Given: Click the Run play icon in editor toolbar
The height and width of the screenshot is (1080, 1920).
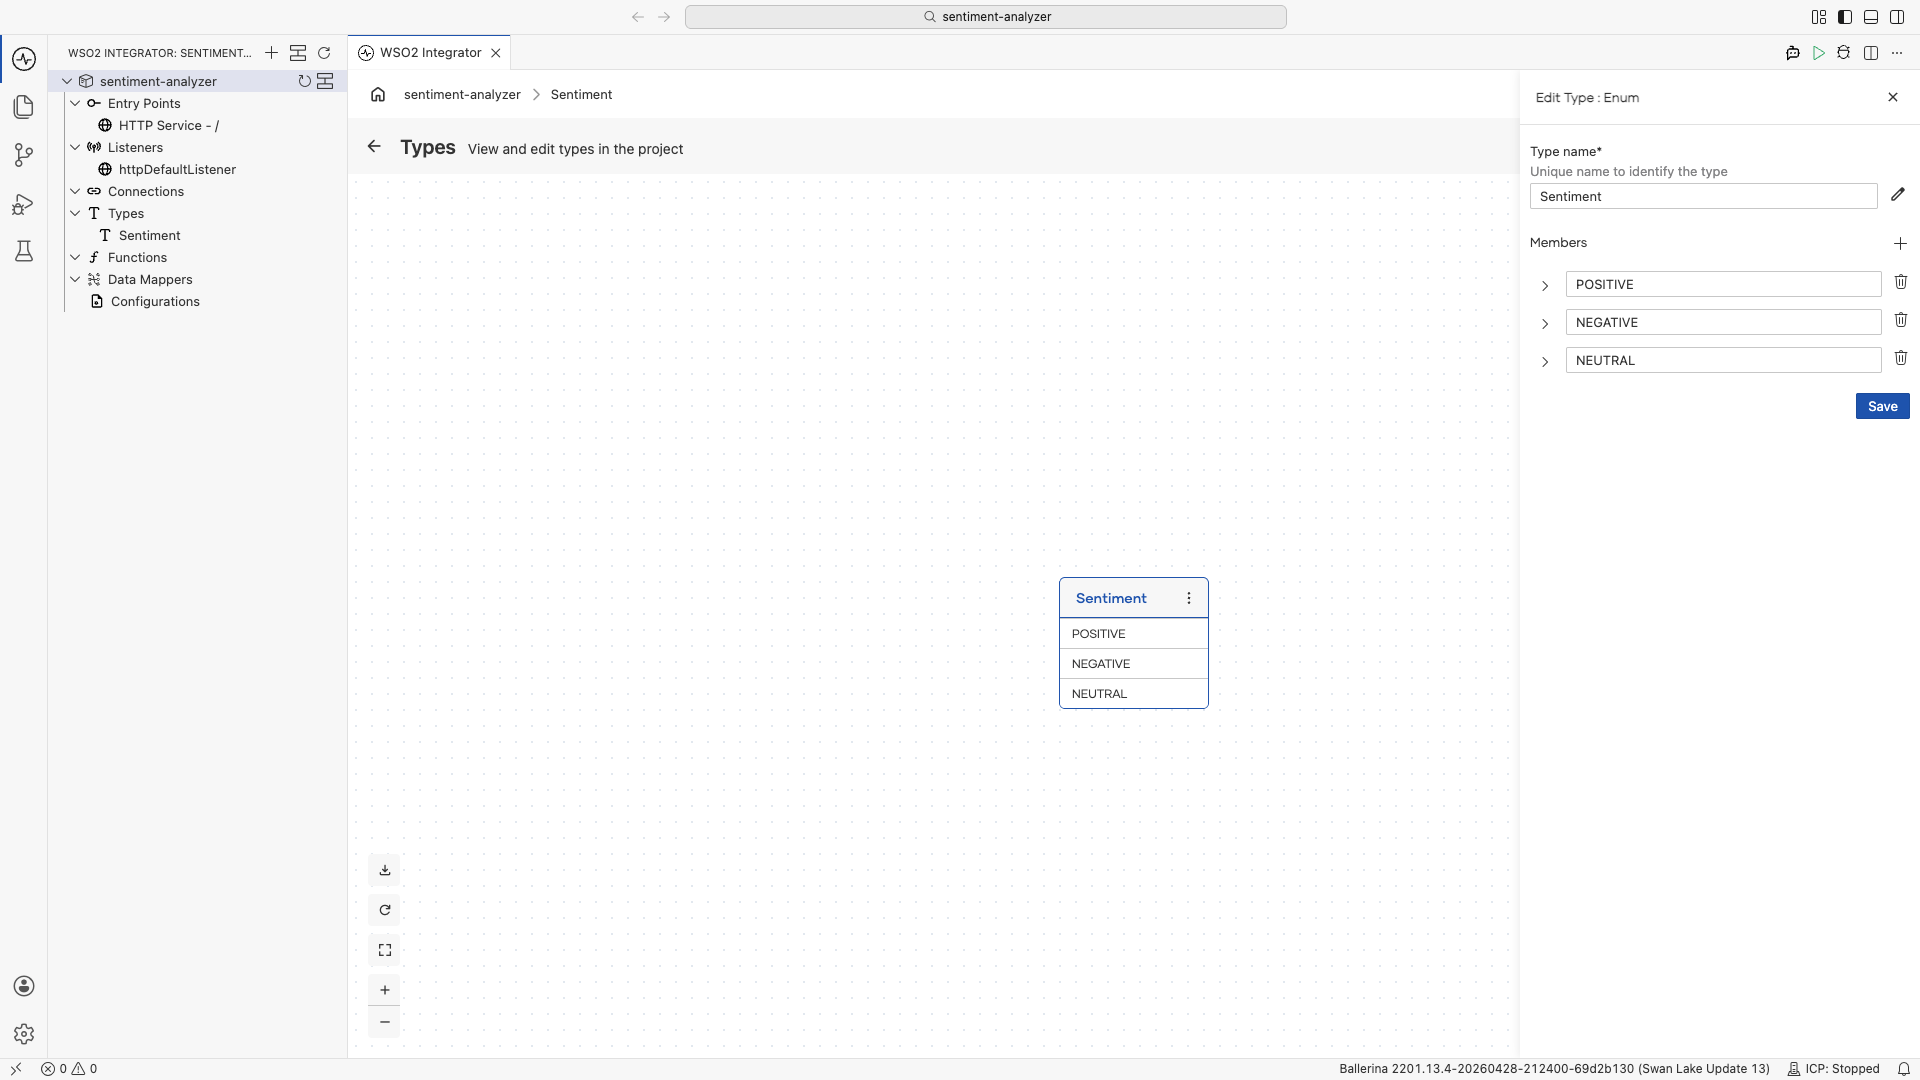Looking at the screenshot, I should coord(1819,53).
